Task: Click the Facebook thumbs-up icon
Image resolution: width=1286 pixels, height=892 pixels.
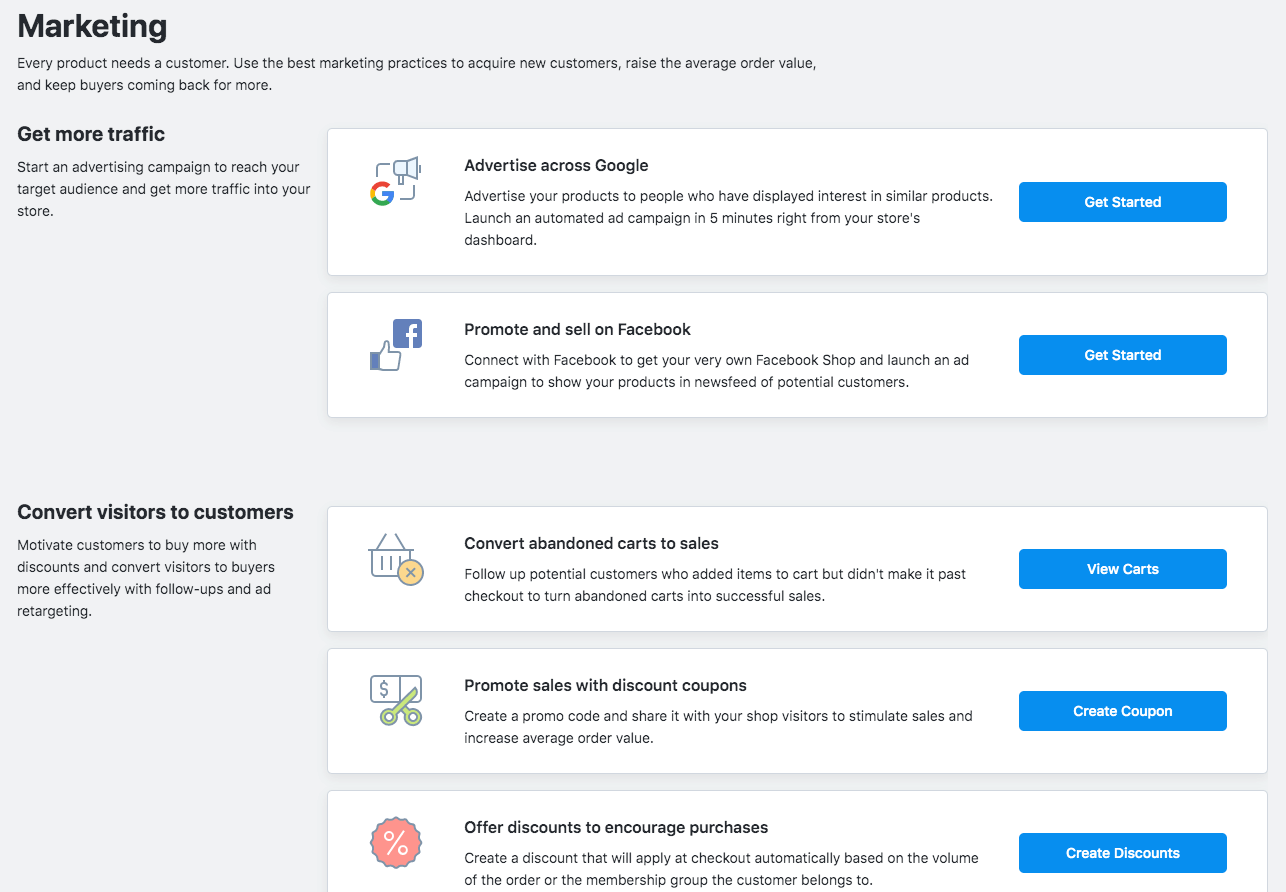Action: pos(396,345)
